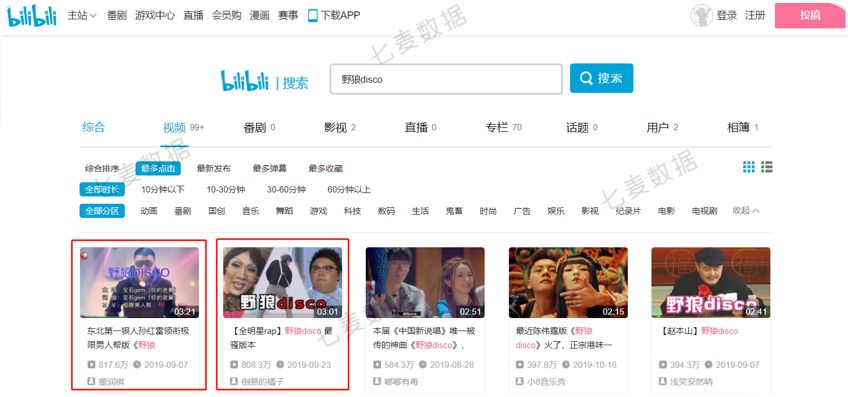Click the user avatar icon near 登录
The height and width of the screenshot is (397, 848).
click(701, 16)
